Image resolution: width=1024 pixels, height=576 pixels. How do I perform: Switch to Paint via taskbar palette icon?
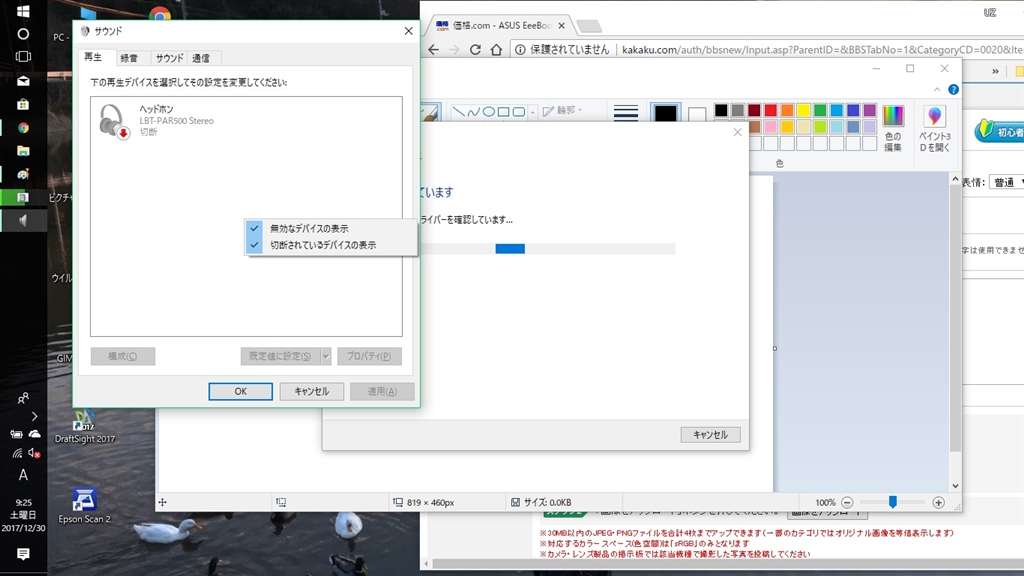[x=23, y=174]
